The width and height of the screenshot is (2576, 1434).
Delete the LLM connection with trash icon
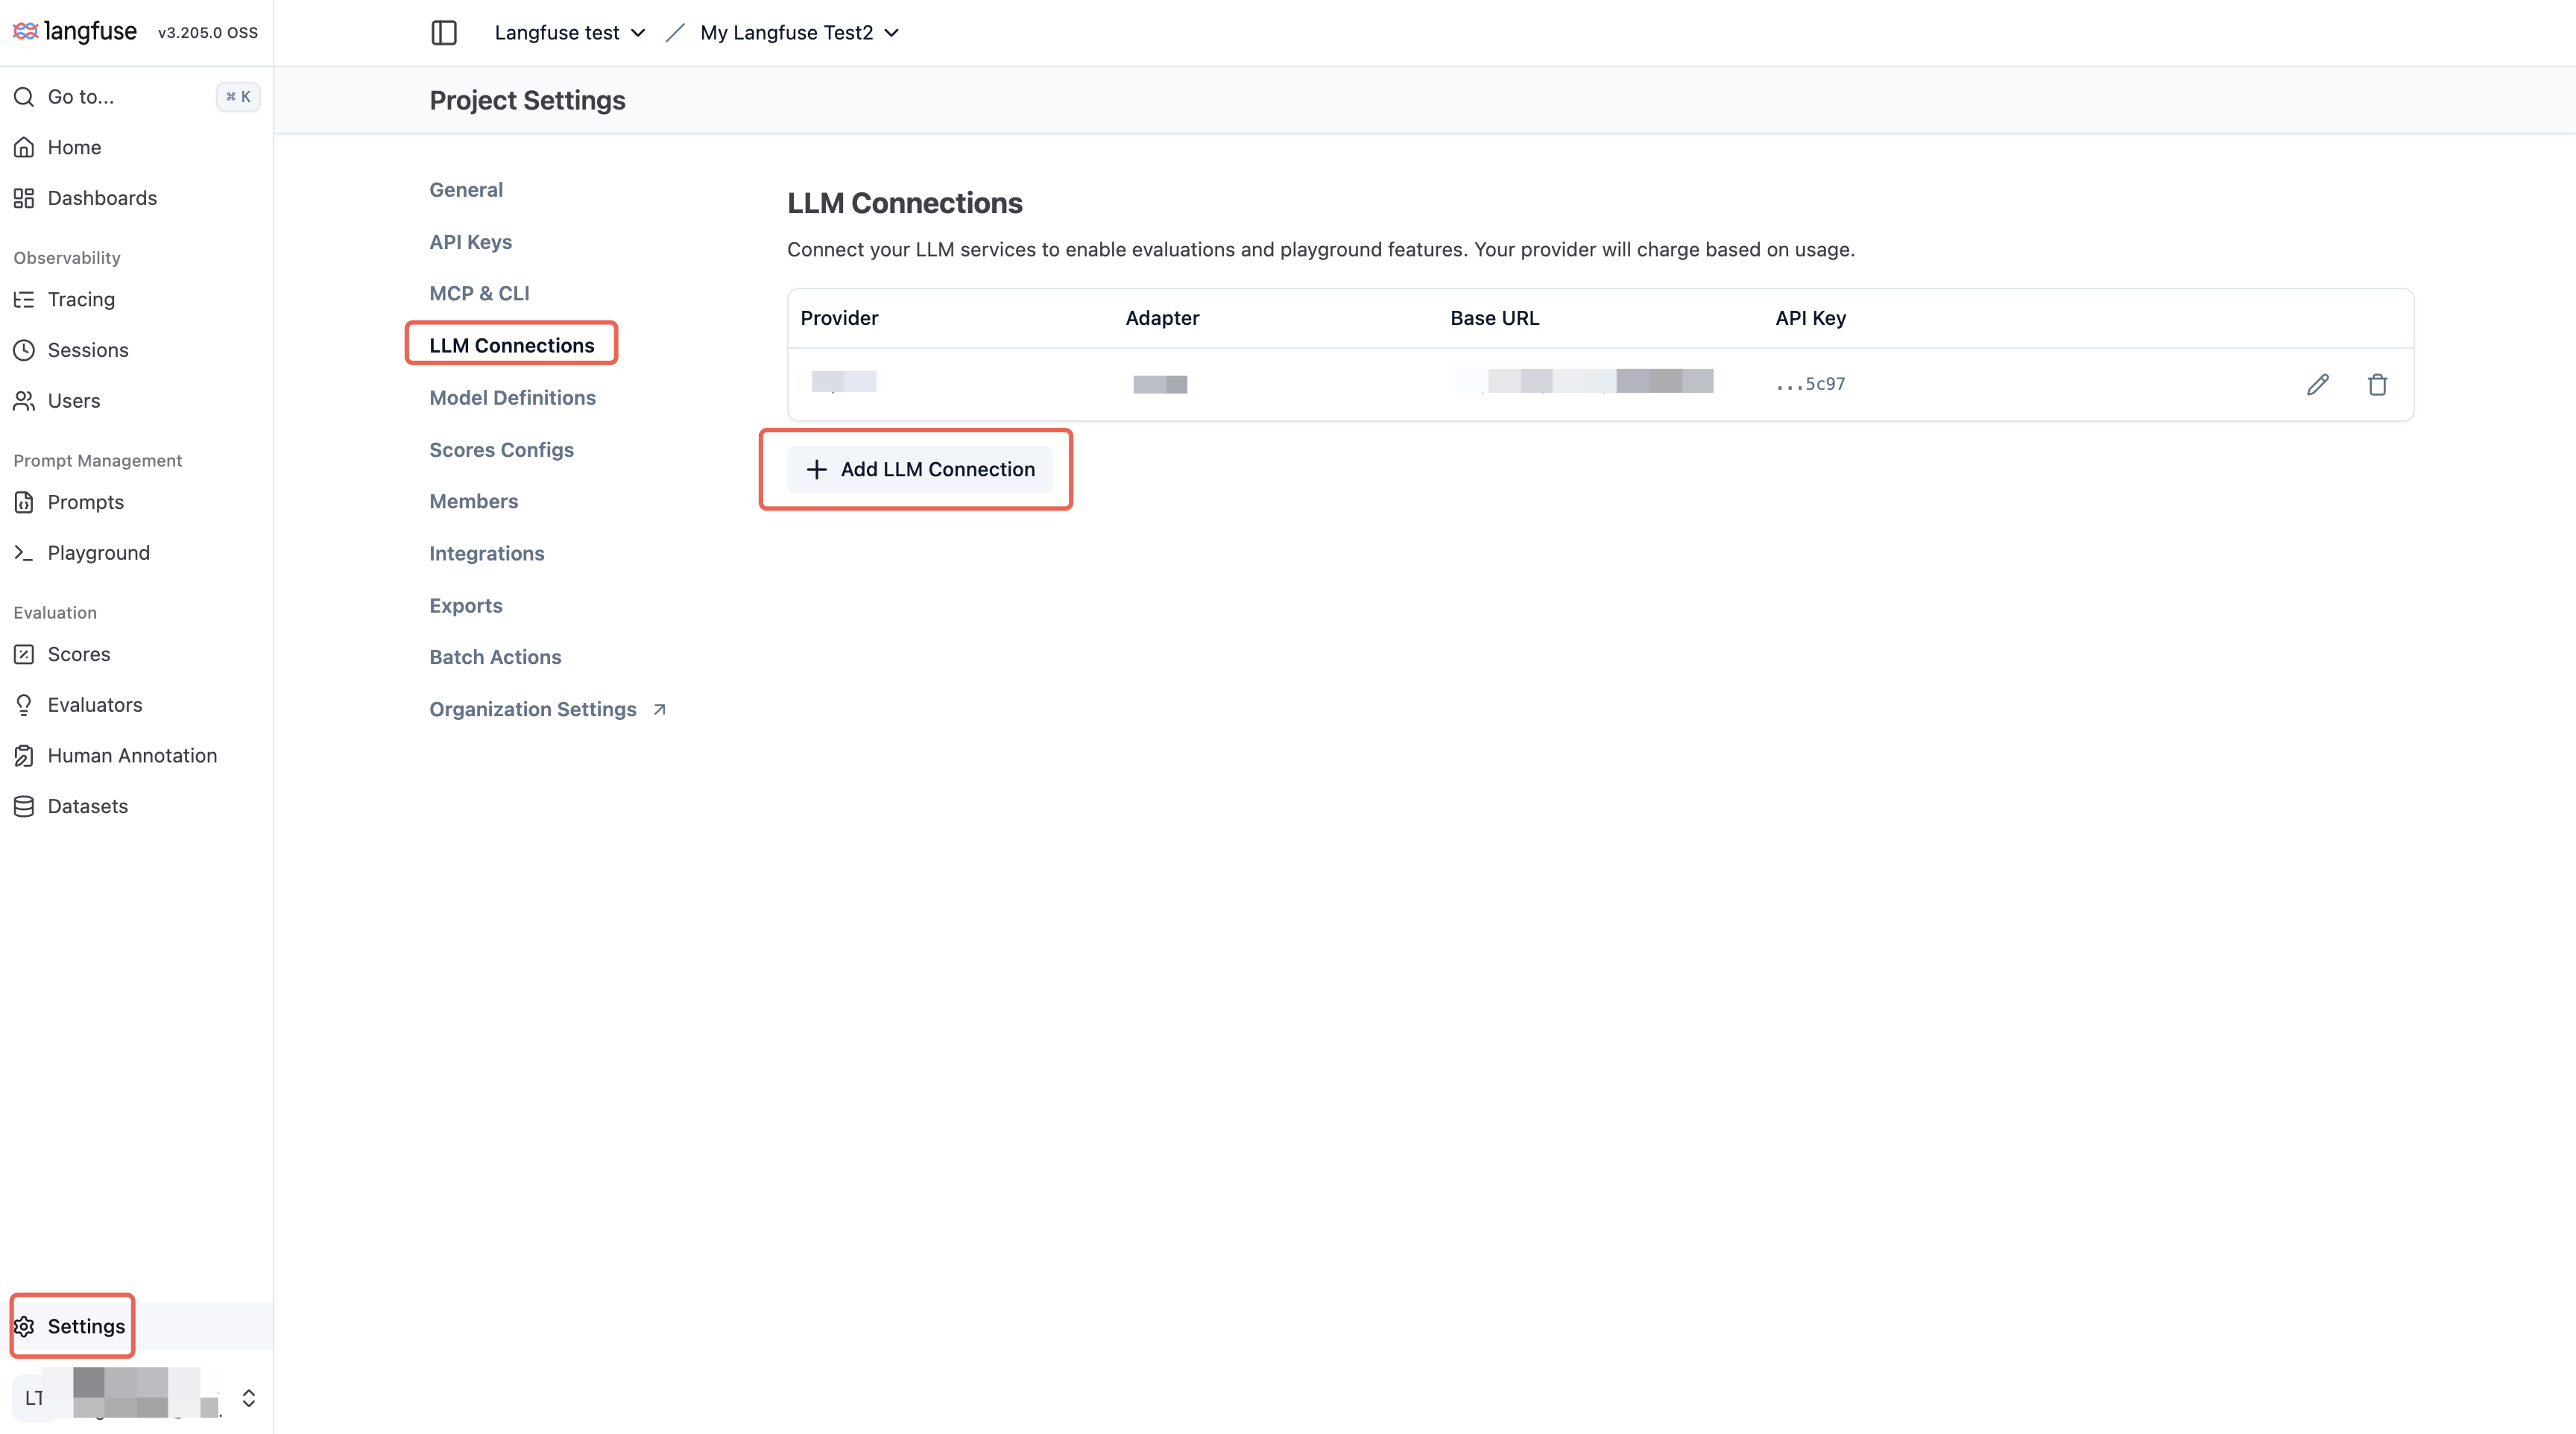tap(2378, 384)
